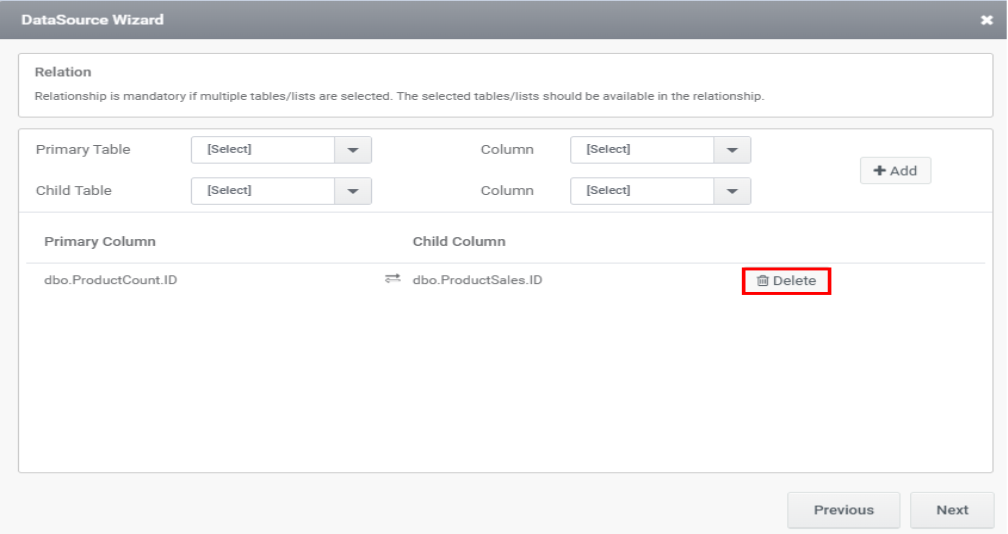Screen dimensions: 1008x534
Task: Click the Child Table [Select] field
Action: point(262,191)
